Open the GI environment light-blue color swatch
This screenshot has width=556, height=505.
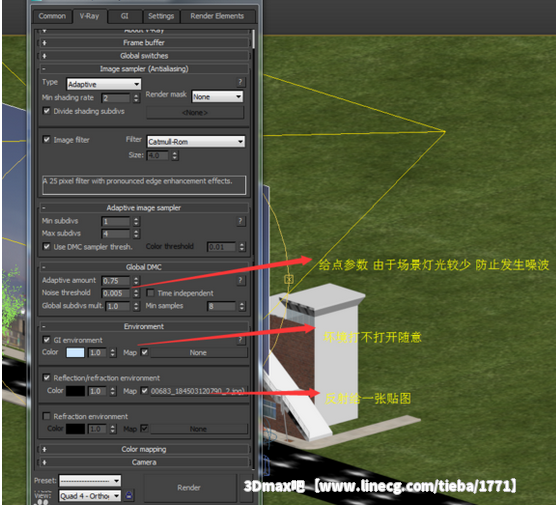coord(76,353)
